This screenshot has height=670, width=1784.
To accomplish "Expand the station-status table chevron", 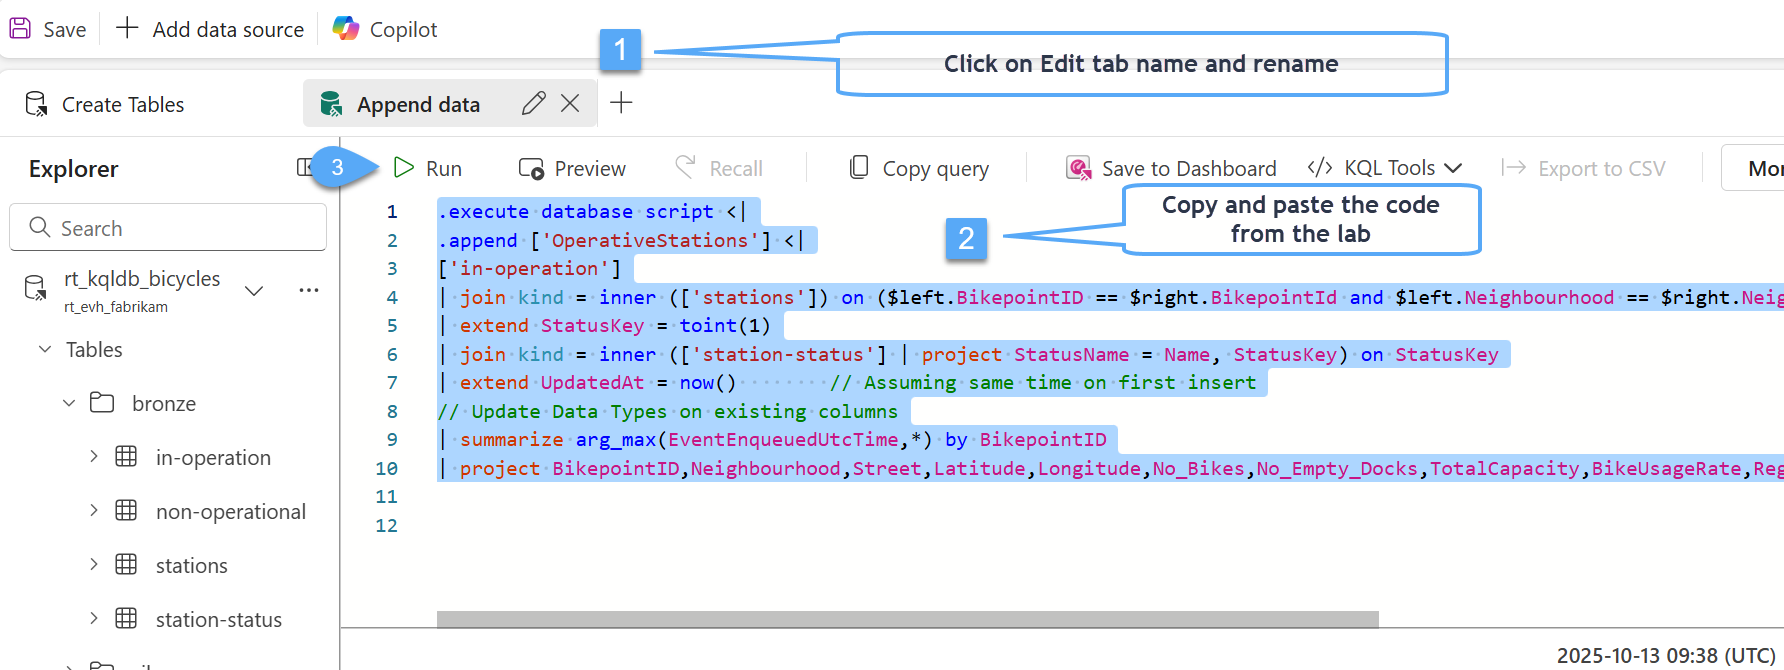I will (x=94, y=618).
